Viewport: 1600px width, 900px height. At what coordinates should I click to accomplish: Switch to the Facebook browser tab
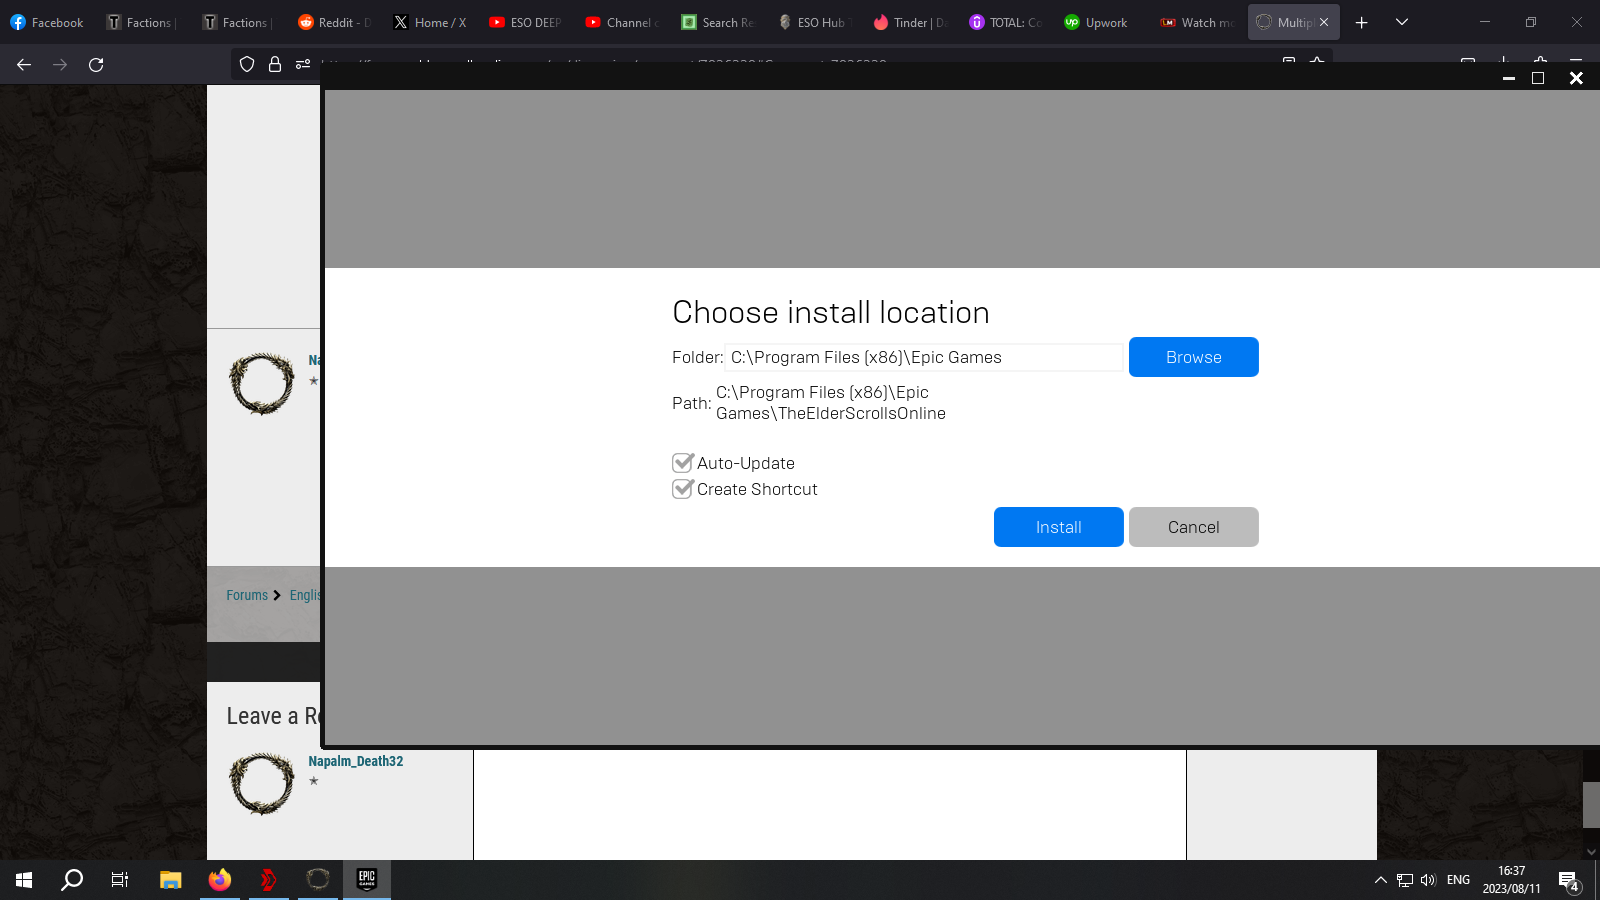coord(47,22)
